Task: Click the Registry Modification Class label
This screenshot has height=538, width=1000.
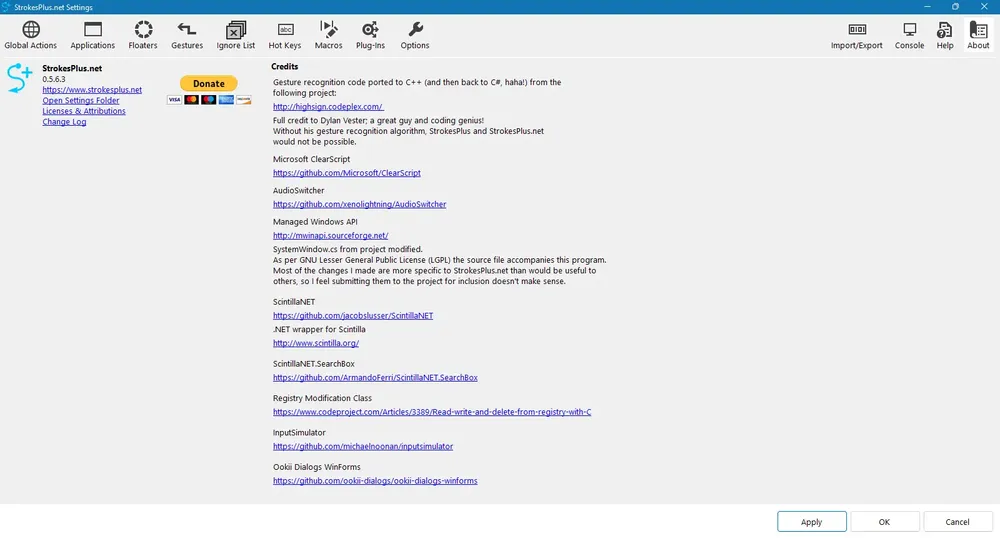Action: [322, 398]
